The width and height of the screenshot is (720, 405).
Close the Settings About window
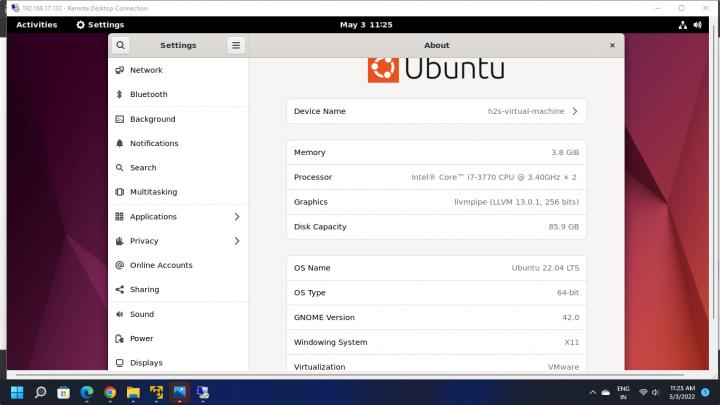(x=612, y=45)
